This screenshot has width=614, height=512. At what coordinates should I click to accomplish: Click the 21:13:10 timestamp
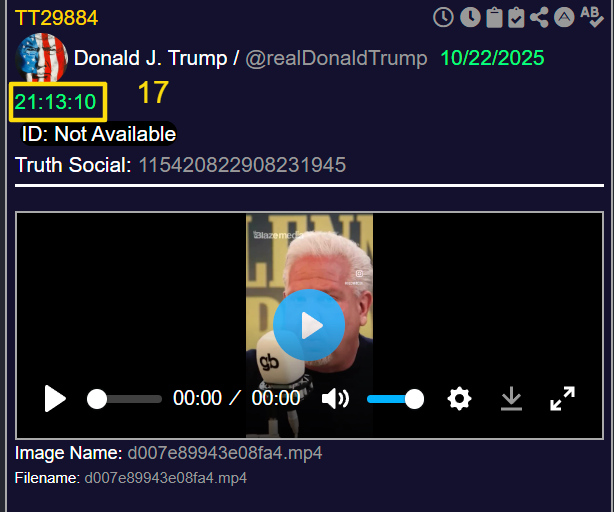[56, 101]
